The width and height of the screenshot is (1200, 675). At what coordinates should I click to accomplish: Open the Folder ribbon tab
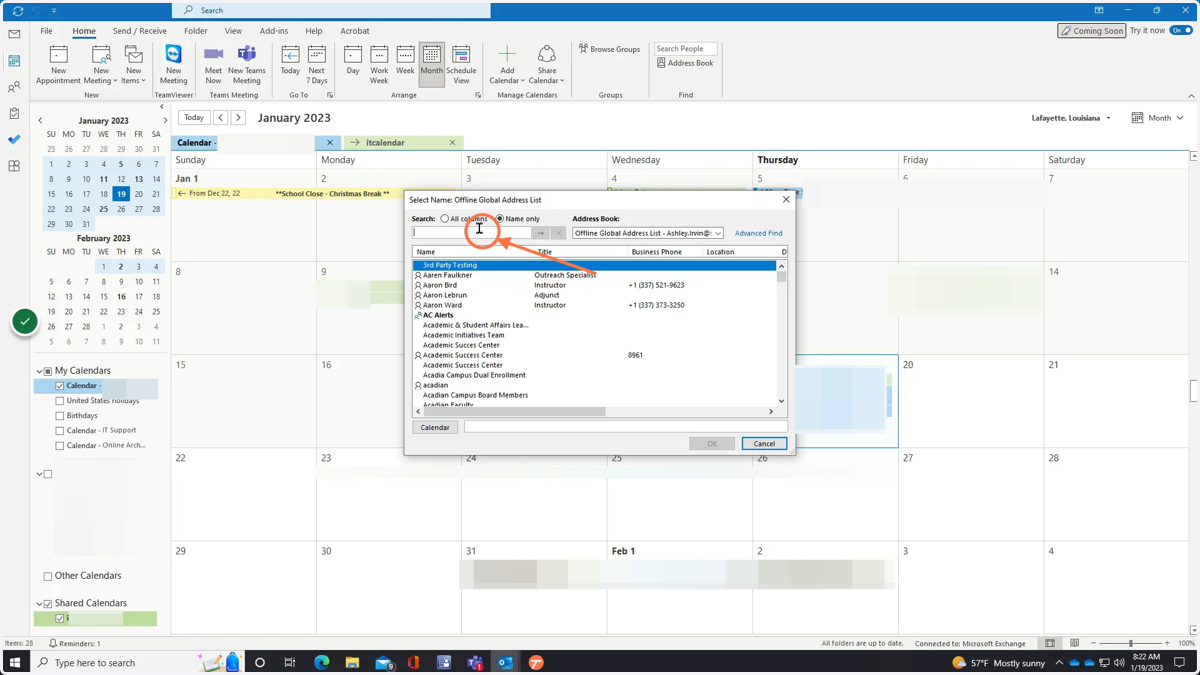click(x=195, y=31)
